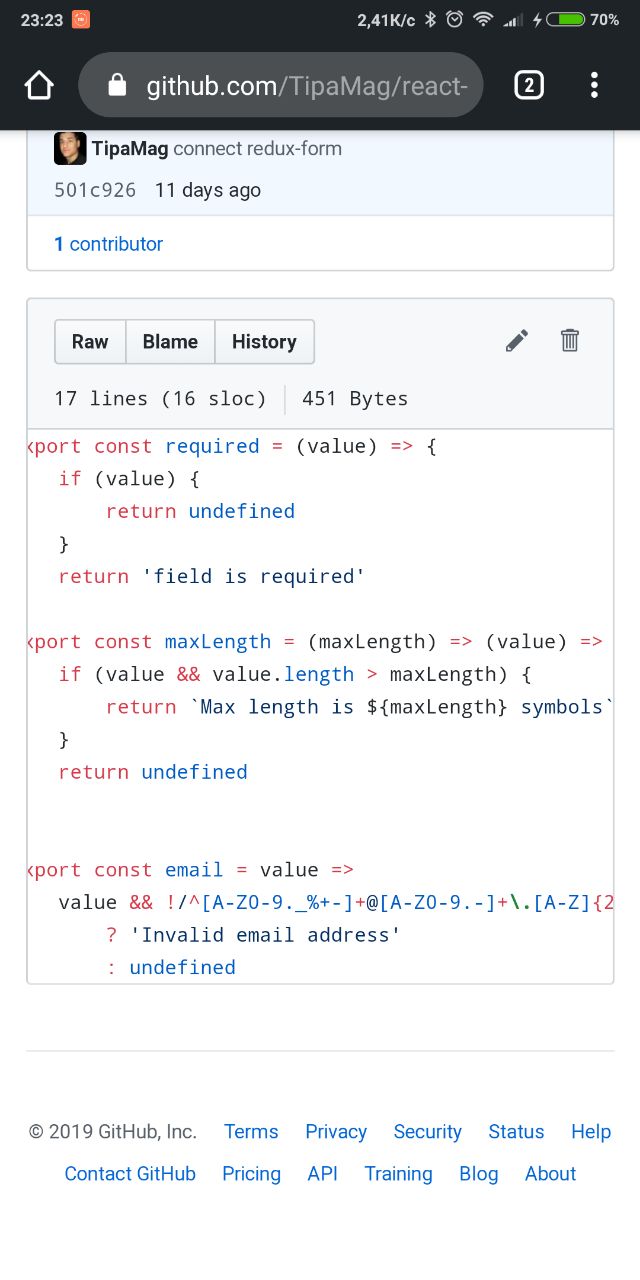Open Contact GitHub link
Screen dimensions: 640x1280
click(130, 1174)
